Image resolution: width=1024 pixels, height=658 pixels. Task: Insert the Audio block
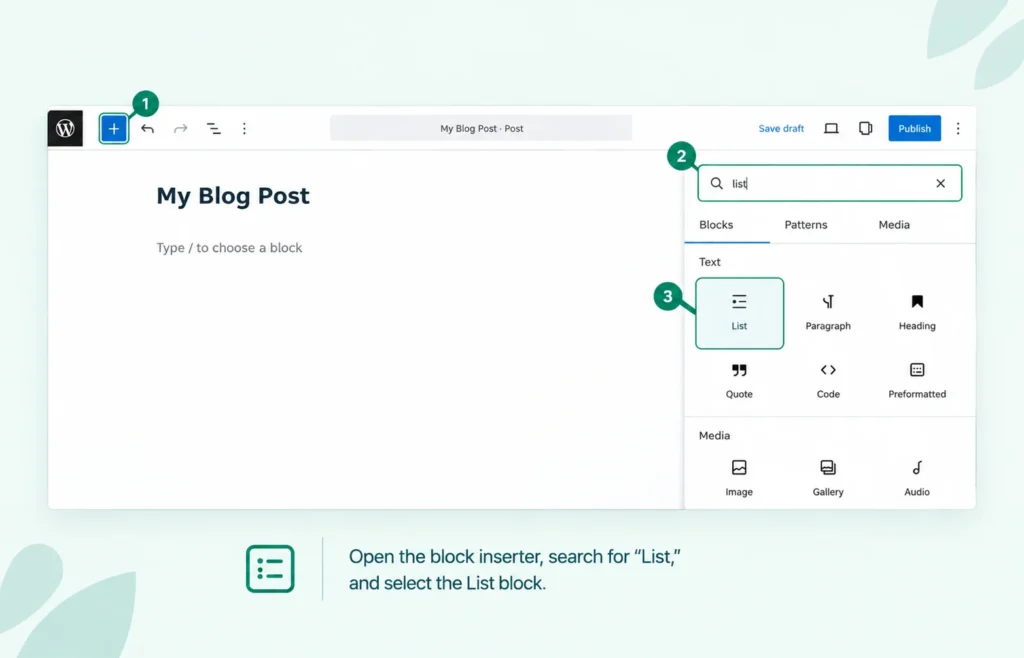pos(917,478)
